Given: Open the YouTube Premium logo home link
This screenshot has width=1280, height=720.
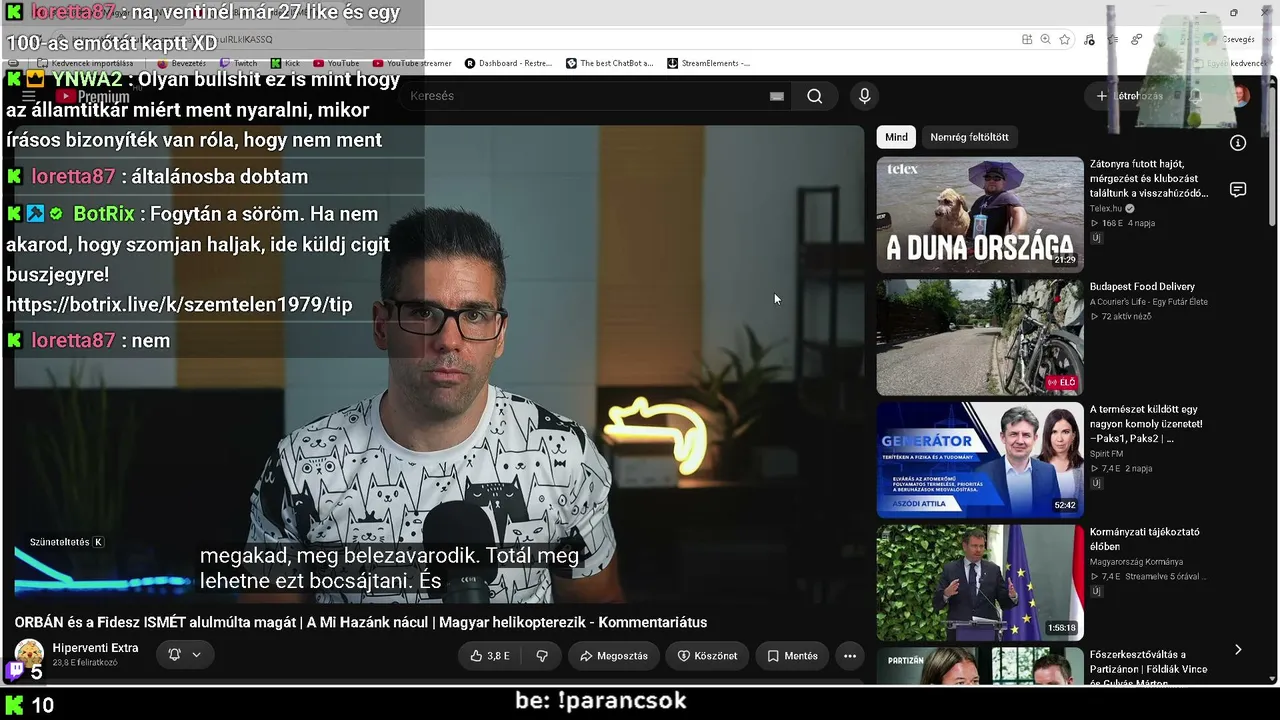Looking at the screenshot, I should point(92,96).
